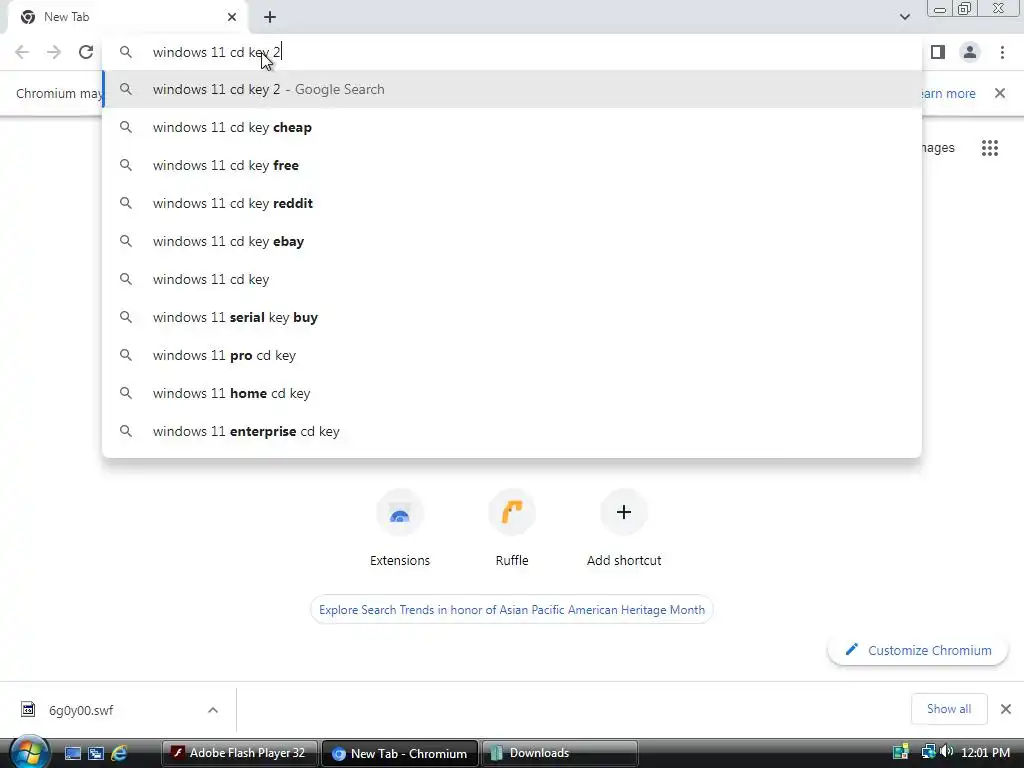Screen dimensions: 1024x768
Task: Switch to Downloads taskbar window
Action: coord(560,753)
